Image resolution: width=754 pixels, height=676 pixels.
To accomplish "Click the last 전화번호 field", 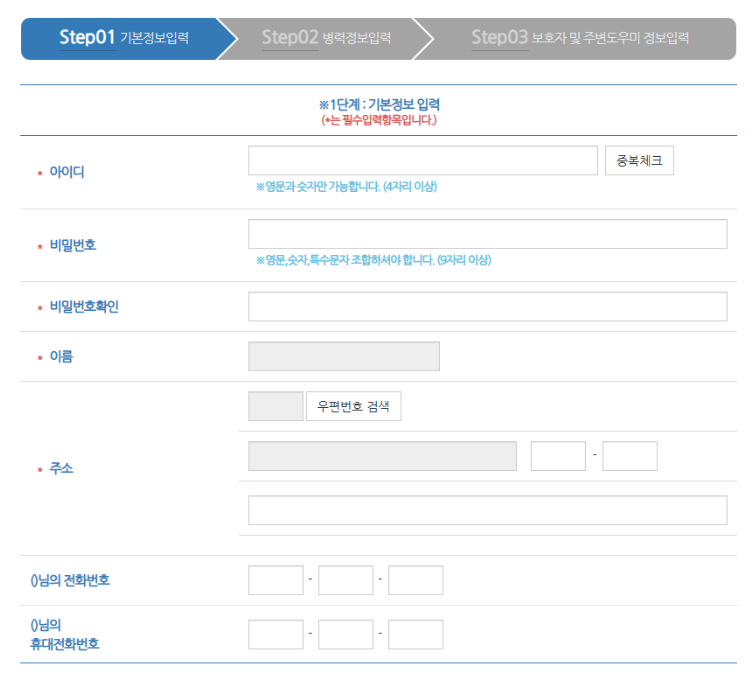I will 415,580.
